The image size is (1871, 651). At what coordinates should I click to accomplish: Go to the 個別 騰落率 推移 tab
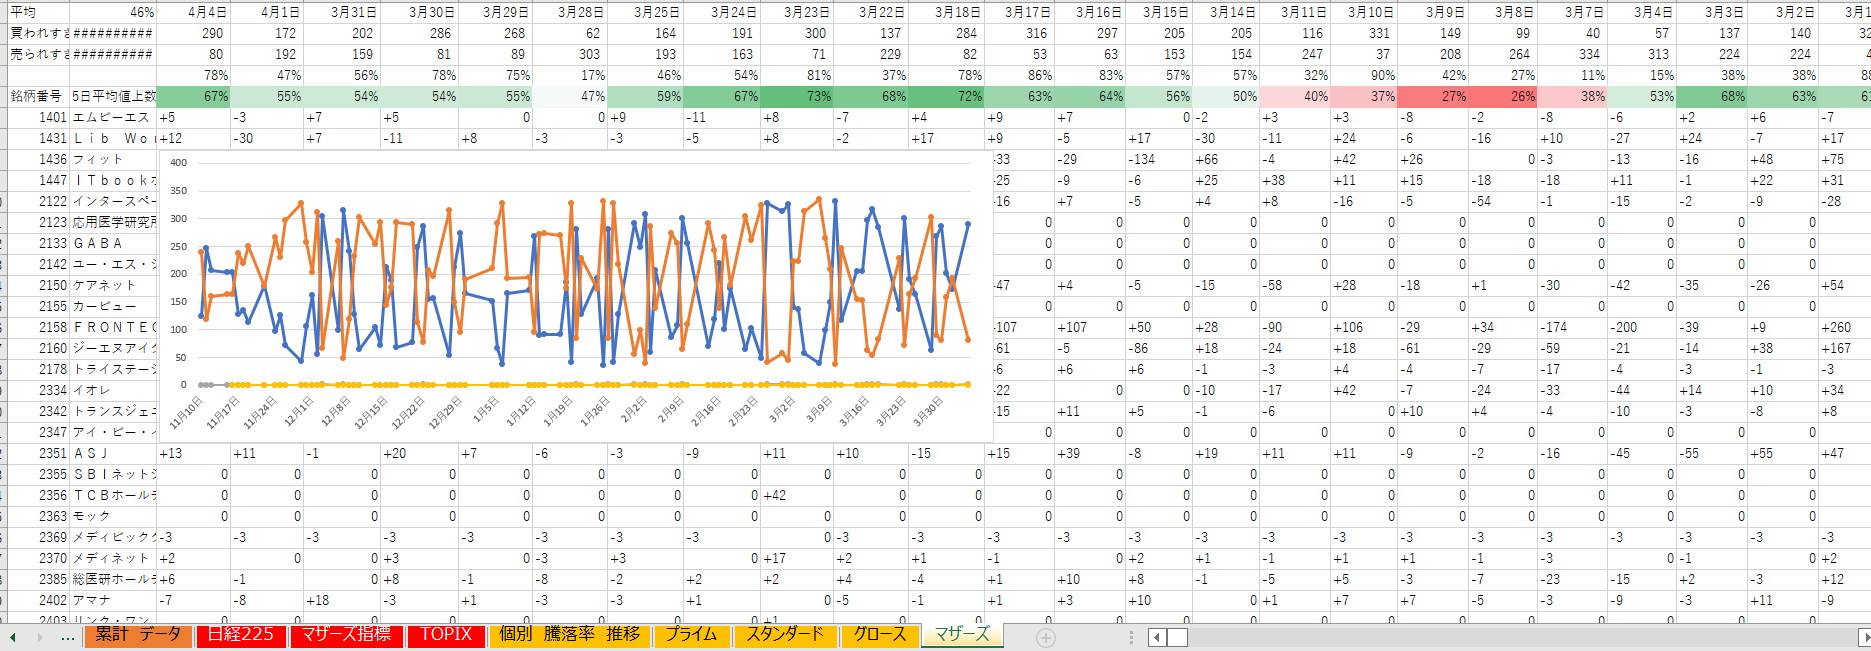tap(569, 635)
